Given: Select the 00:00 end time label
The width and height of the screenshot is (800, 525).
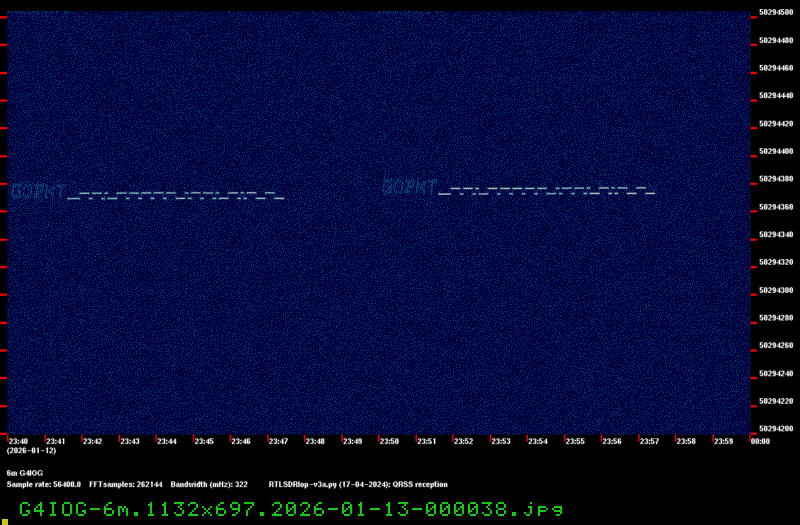Looking at the screenshot, I should coord(760,441).
